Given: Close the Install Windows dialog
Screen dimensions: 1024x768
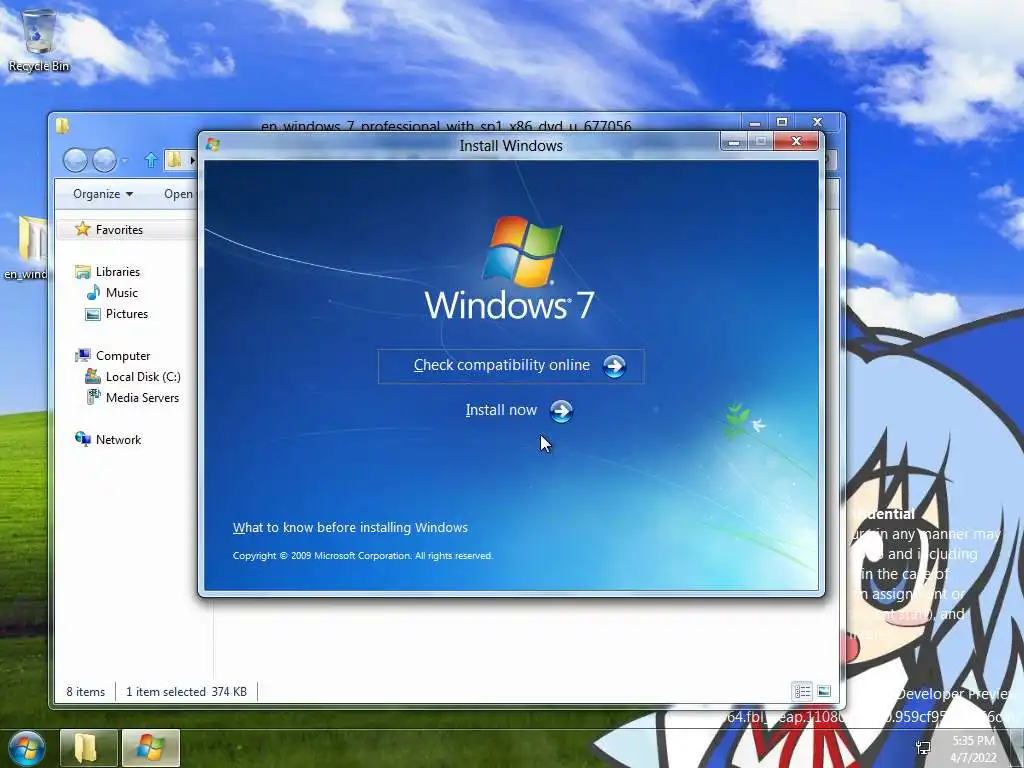Looking at the screenshot, I should (x=796, y=141).
